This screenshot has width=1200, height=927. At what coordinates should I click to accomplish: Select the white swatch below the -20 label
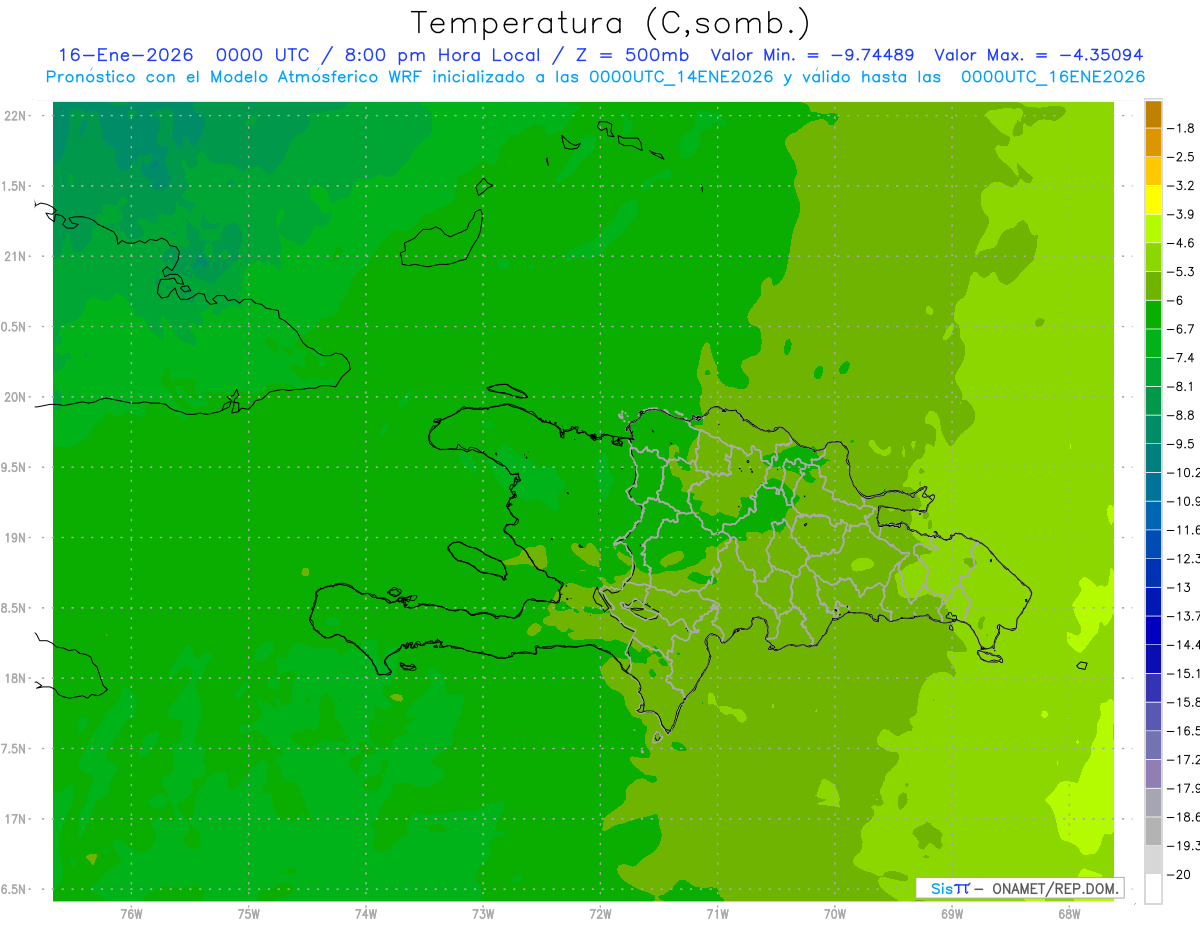1153,889
